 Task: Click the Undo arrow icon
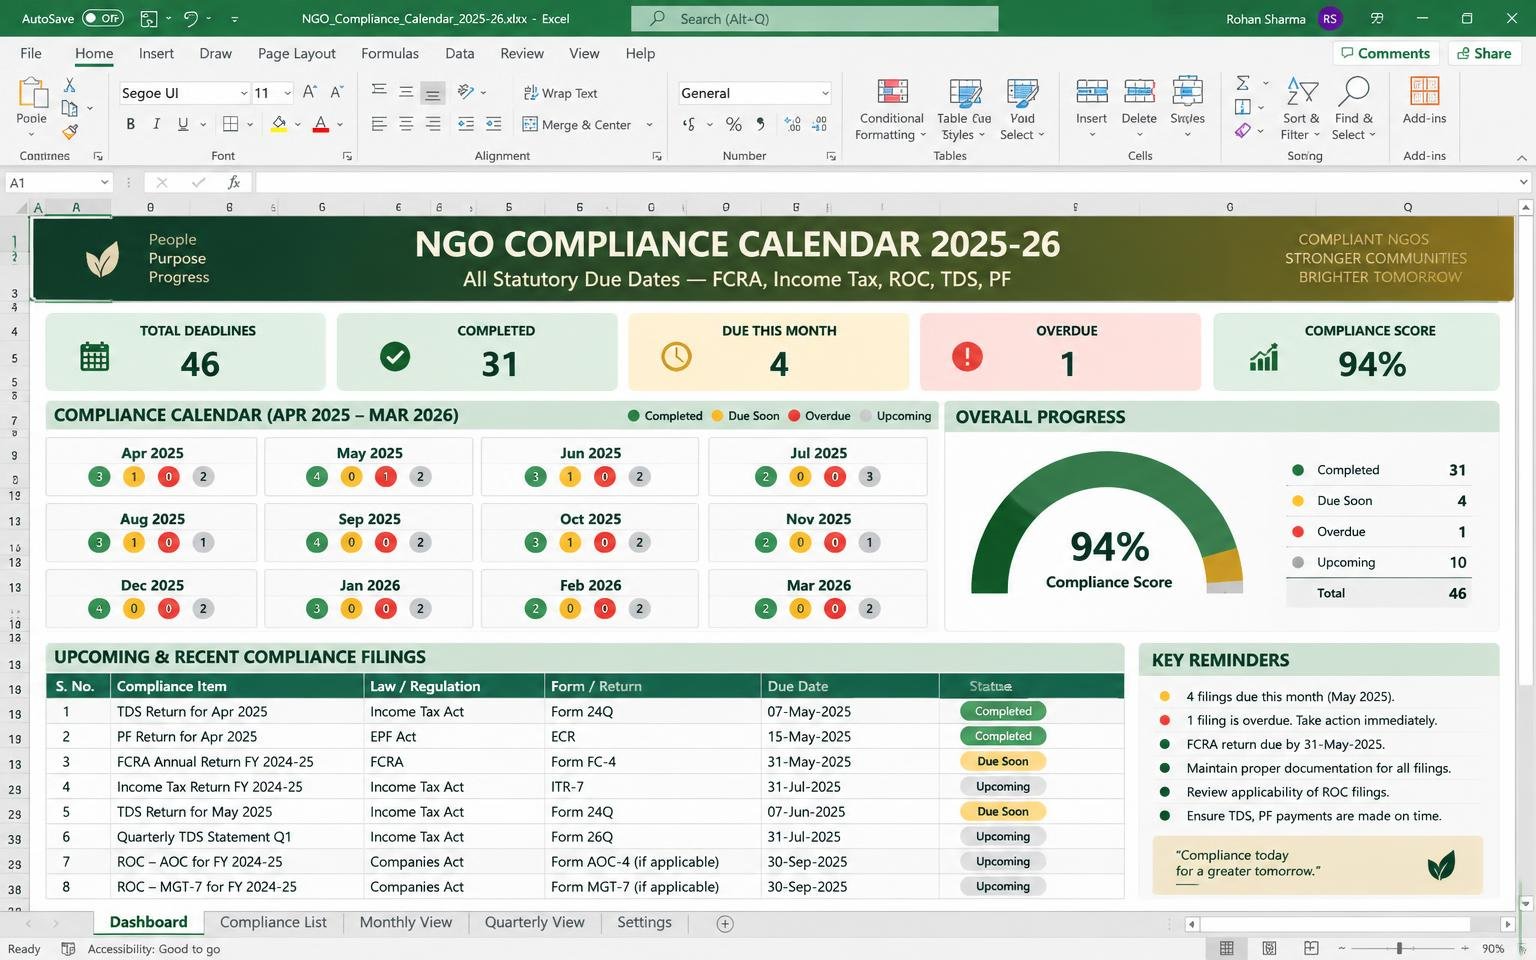(190, 18)
